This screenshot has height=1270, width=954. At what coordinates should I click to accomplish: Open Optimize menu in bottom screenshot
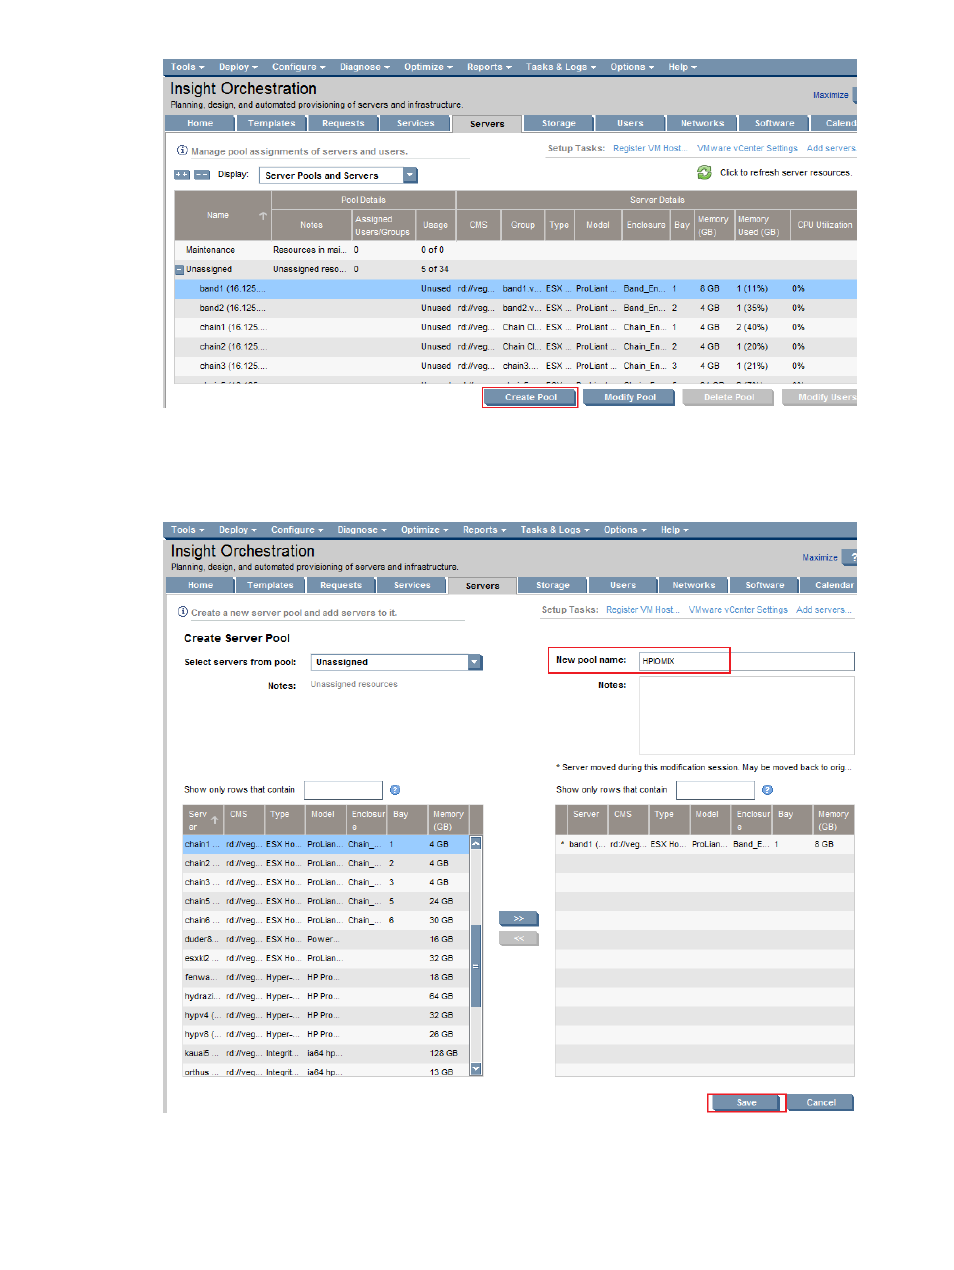424,530
